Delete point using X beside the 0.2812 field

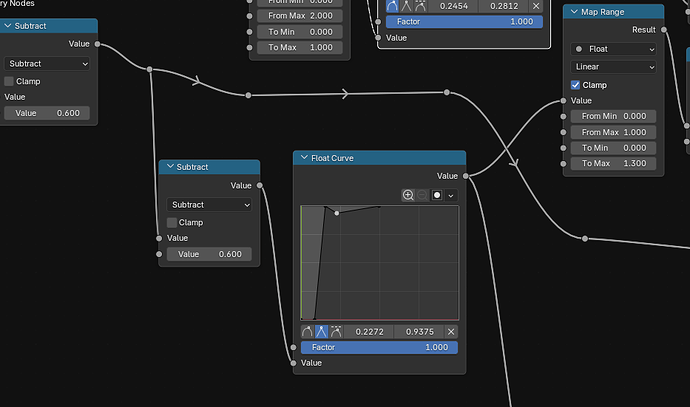click(536, 6)
